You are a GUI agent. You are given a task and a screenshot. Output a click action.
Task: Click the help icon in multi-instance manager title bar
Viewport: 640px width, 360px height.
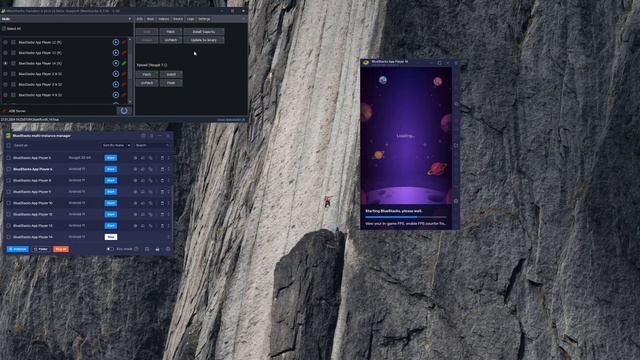pos(143,136)
